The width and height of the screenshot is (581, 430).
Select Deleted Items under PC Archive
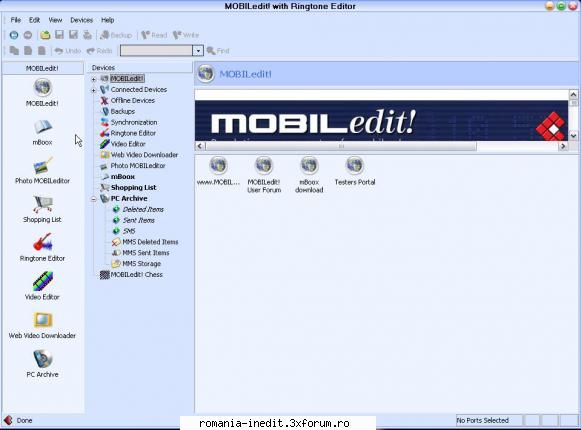[143, 209]
